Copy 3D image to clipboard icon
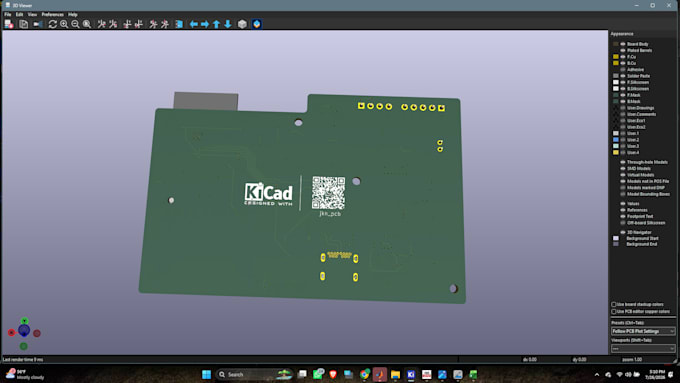This screenshot has height=383, width=680. [23, 24]
